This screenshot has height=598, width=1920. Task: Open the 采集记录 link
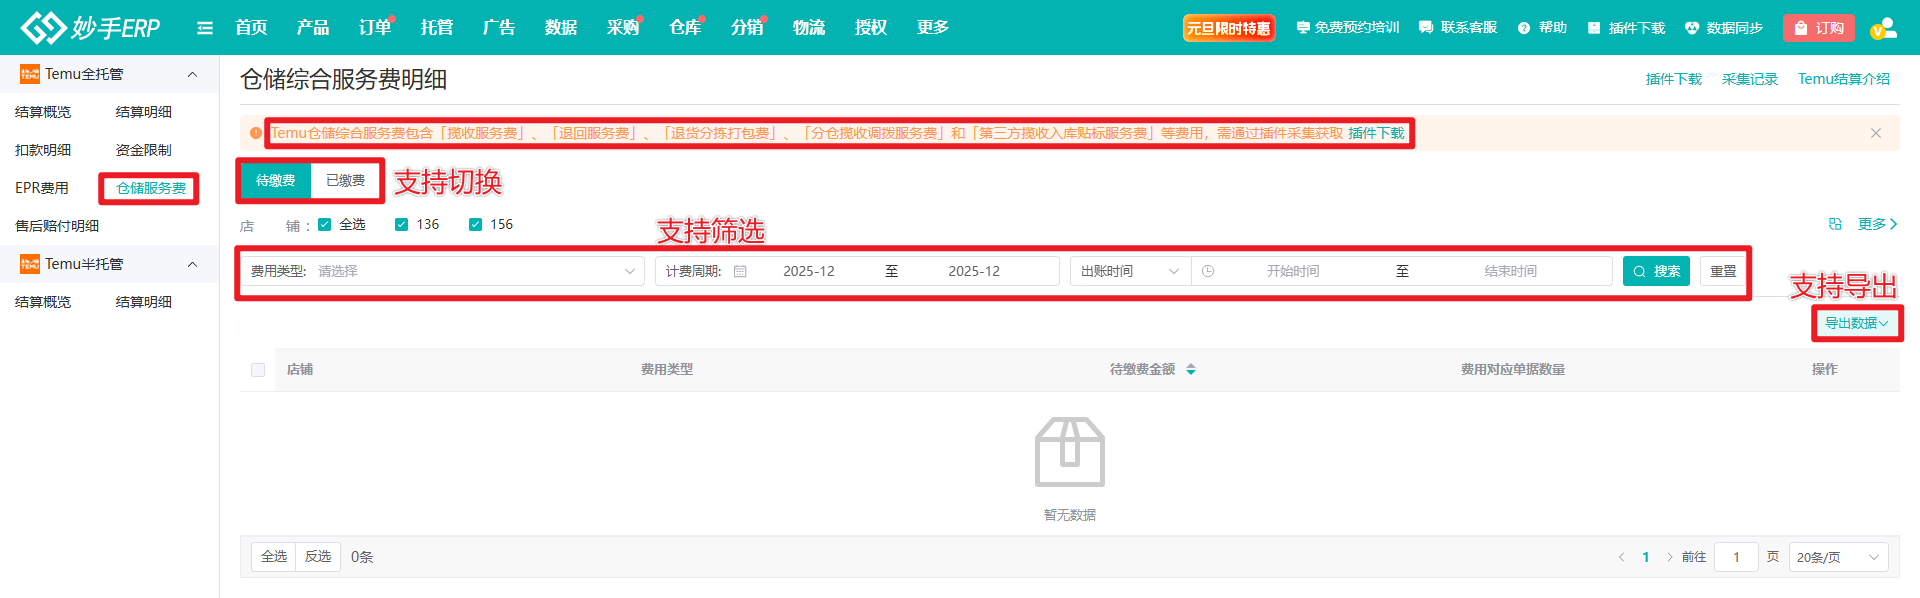point(1750,79)
